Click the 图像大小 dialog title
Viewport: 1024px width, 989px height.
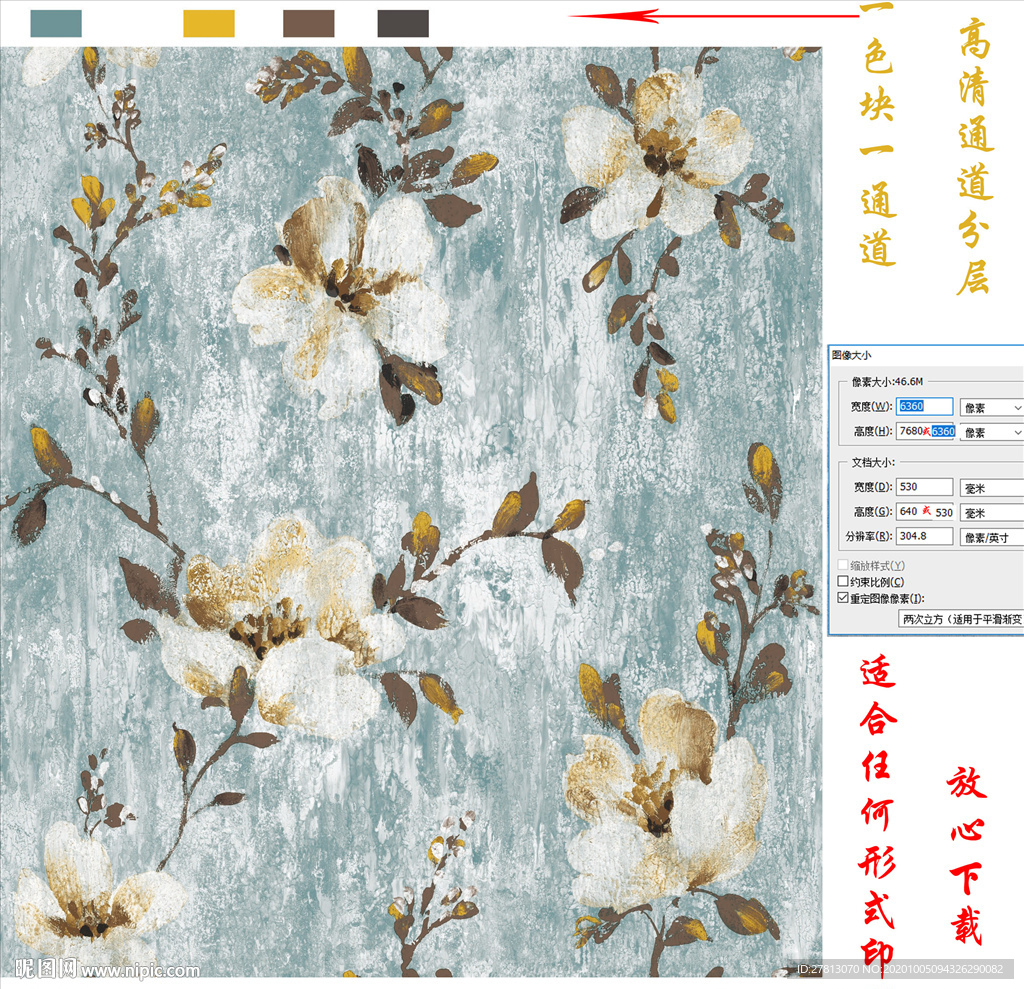(852, 355)
